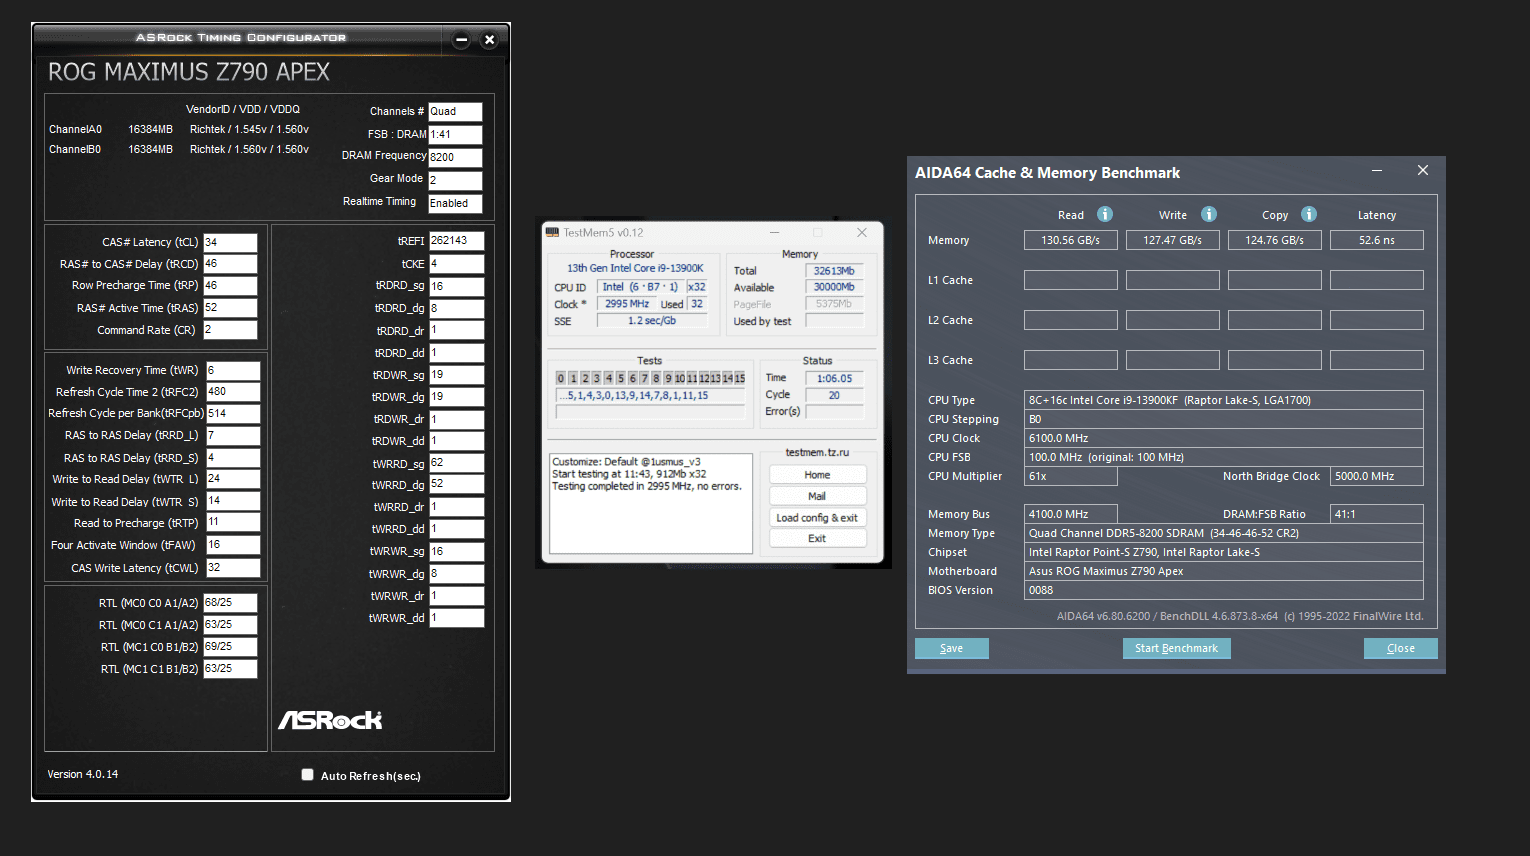Click the CPU Clock value 6100.0 MHz
This screenshot has height=856, width=1530.
pyautogui.click(x=1223, y=438)
